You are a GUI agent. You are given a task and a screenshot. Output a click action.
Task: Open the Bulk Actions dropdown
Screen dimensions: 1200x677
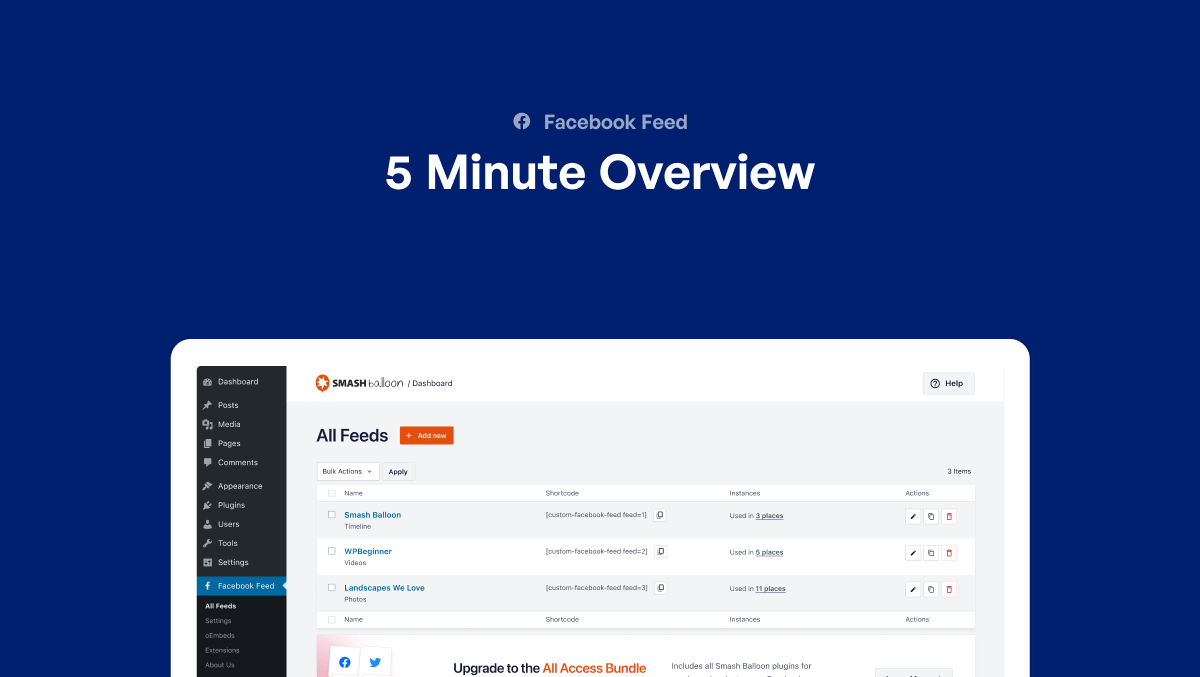(348, 471)
